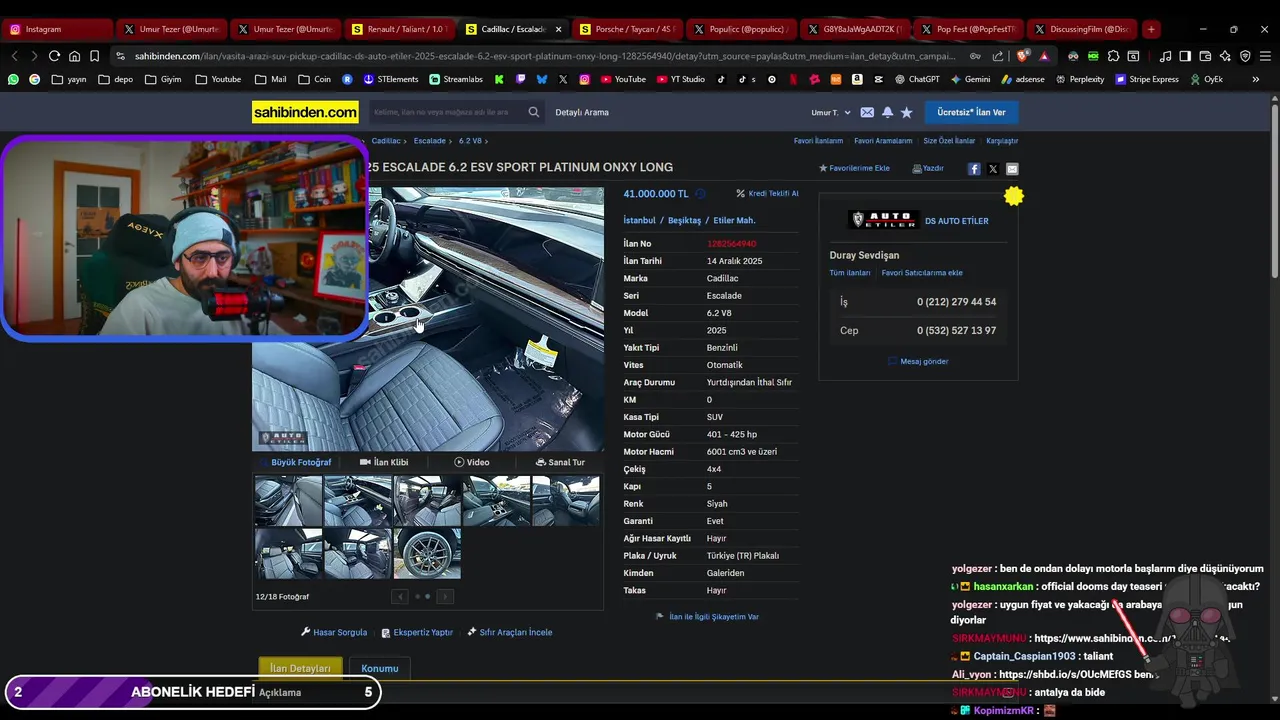1280x720 pixels.
Task: Select the İlan Detayları tab
Action: [300, 668]
